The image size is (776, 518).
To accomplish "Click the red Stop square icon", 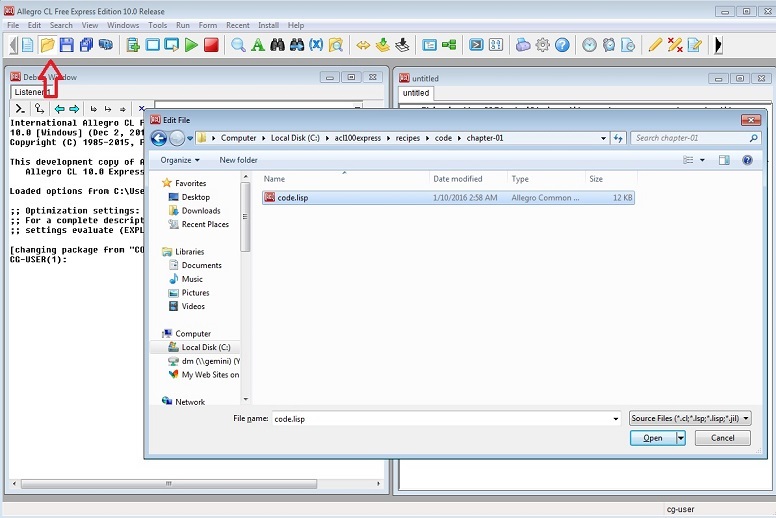I will tap(211, 45).
